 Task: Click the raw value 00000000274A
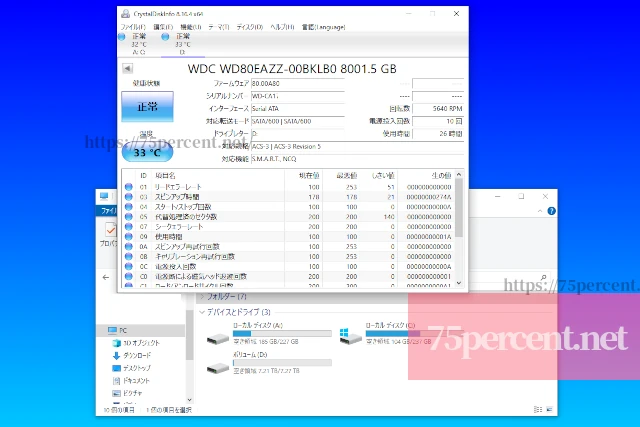(429, 197)
